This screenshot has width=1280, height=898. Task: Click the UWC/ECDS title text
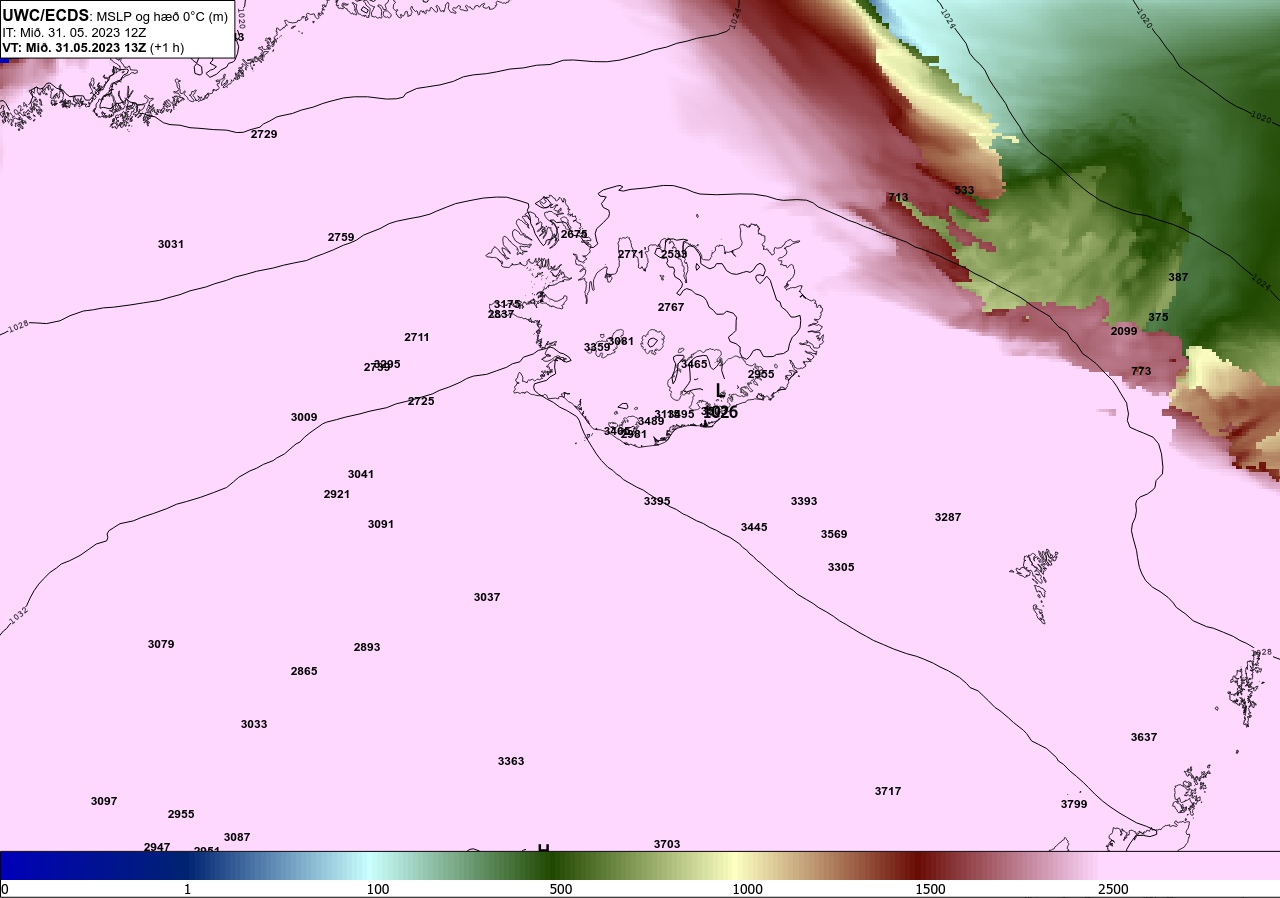tap(46, 15)
